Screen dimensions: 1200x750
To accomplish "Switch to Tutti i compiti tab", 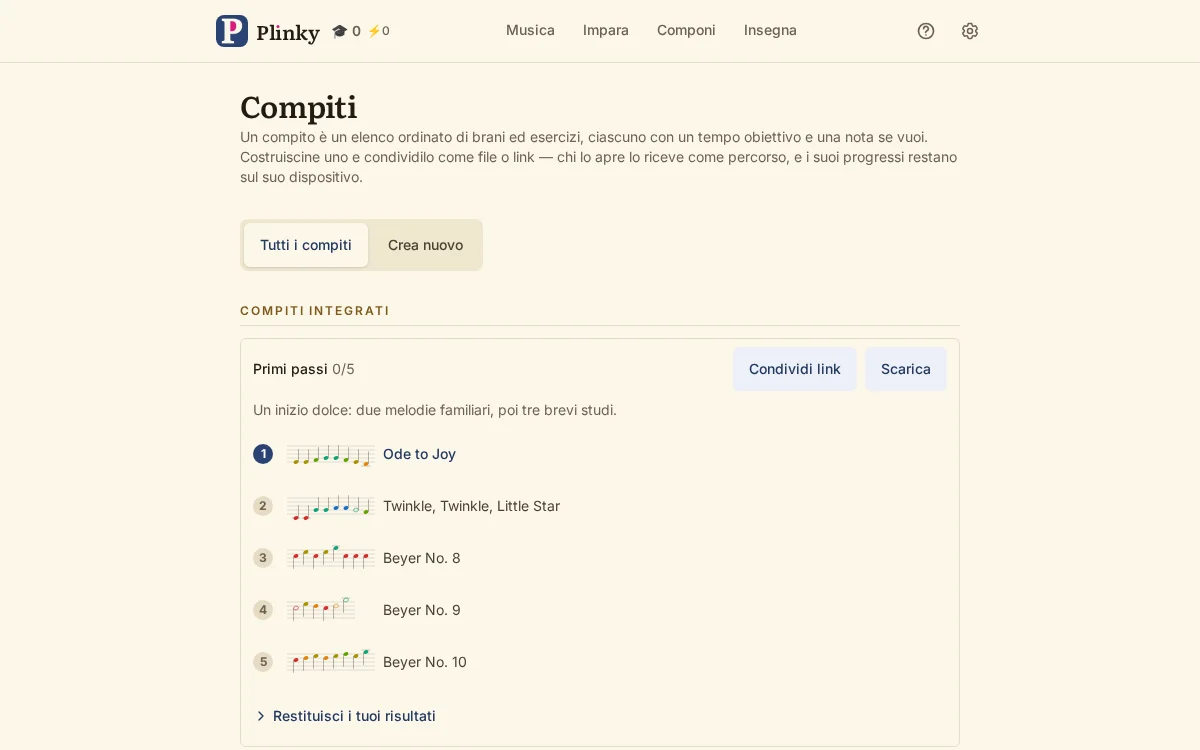I will tap(306, 245).
